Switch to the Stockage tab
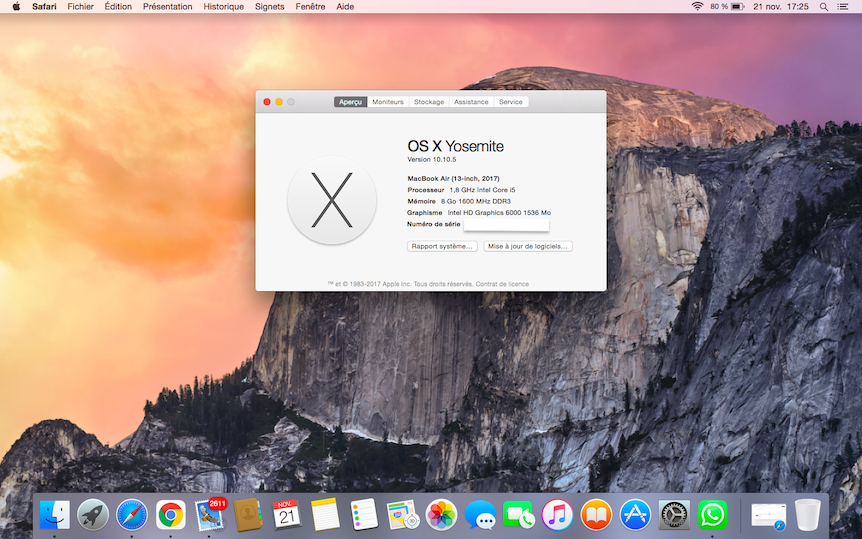Screen dimensions: 862x539 [x=429, y=102]
